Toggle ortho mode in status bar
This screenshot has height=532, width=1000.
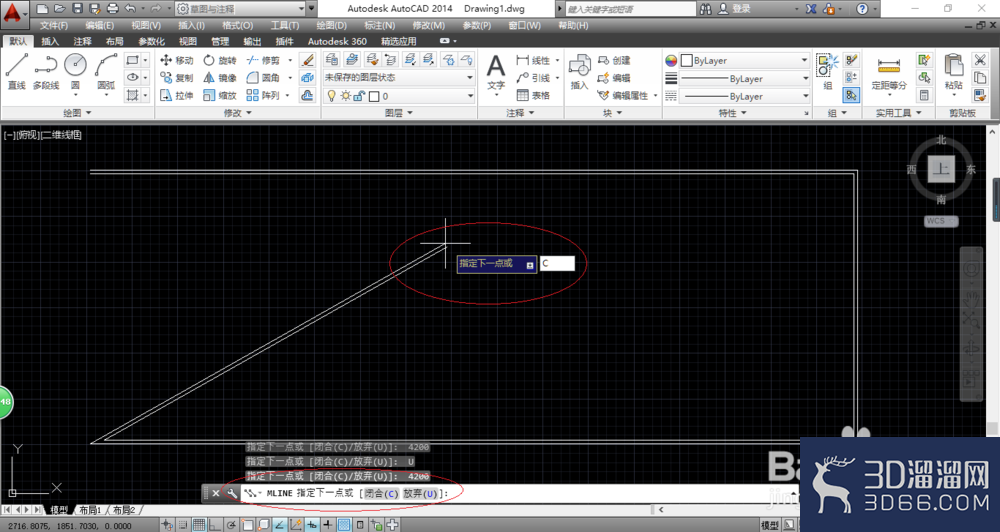pyautogui.click(x=215, y=526)
